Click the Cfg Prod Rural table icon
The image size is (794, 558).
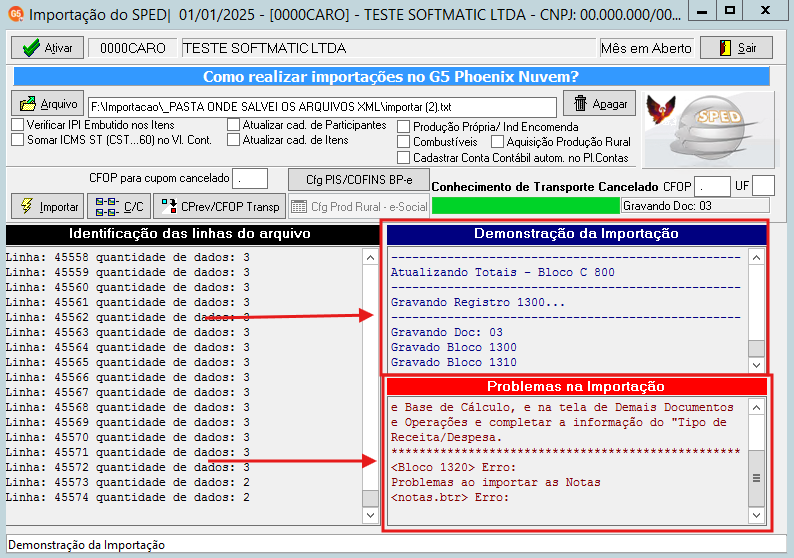coord(299,207)
